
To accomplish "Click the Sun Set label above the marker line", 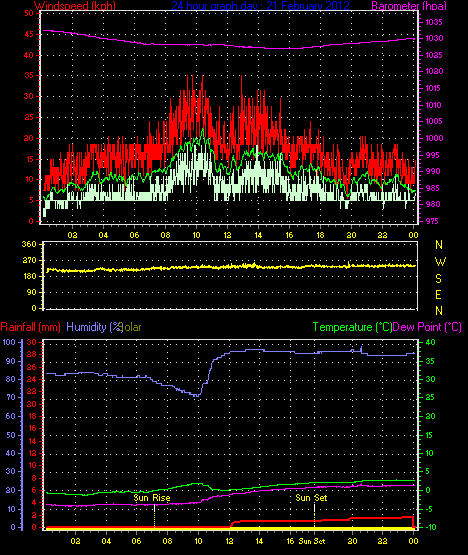I will click(311, 498).
